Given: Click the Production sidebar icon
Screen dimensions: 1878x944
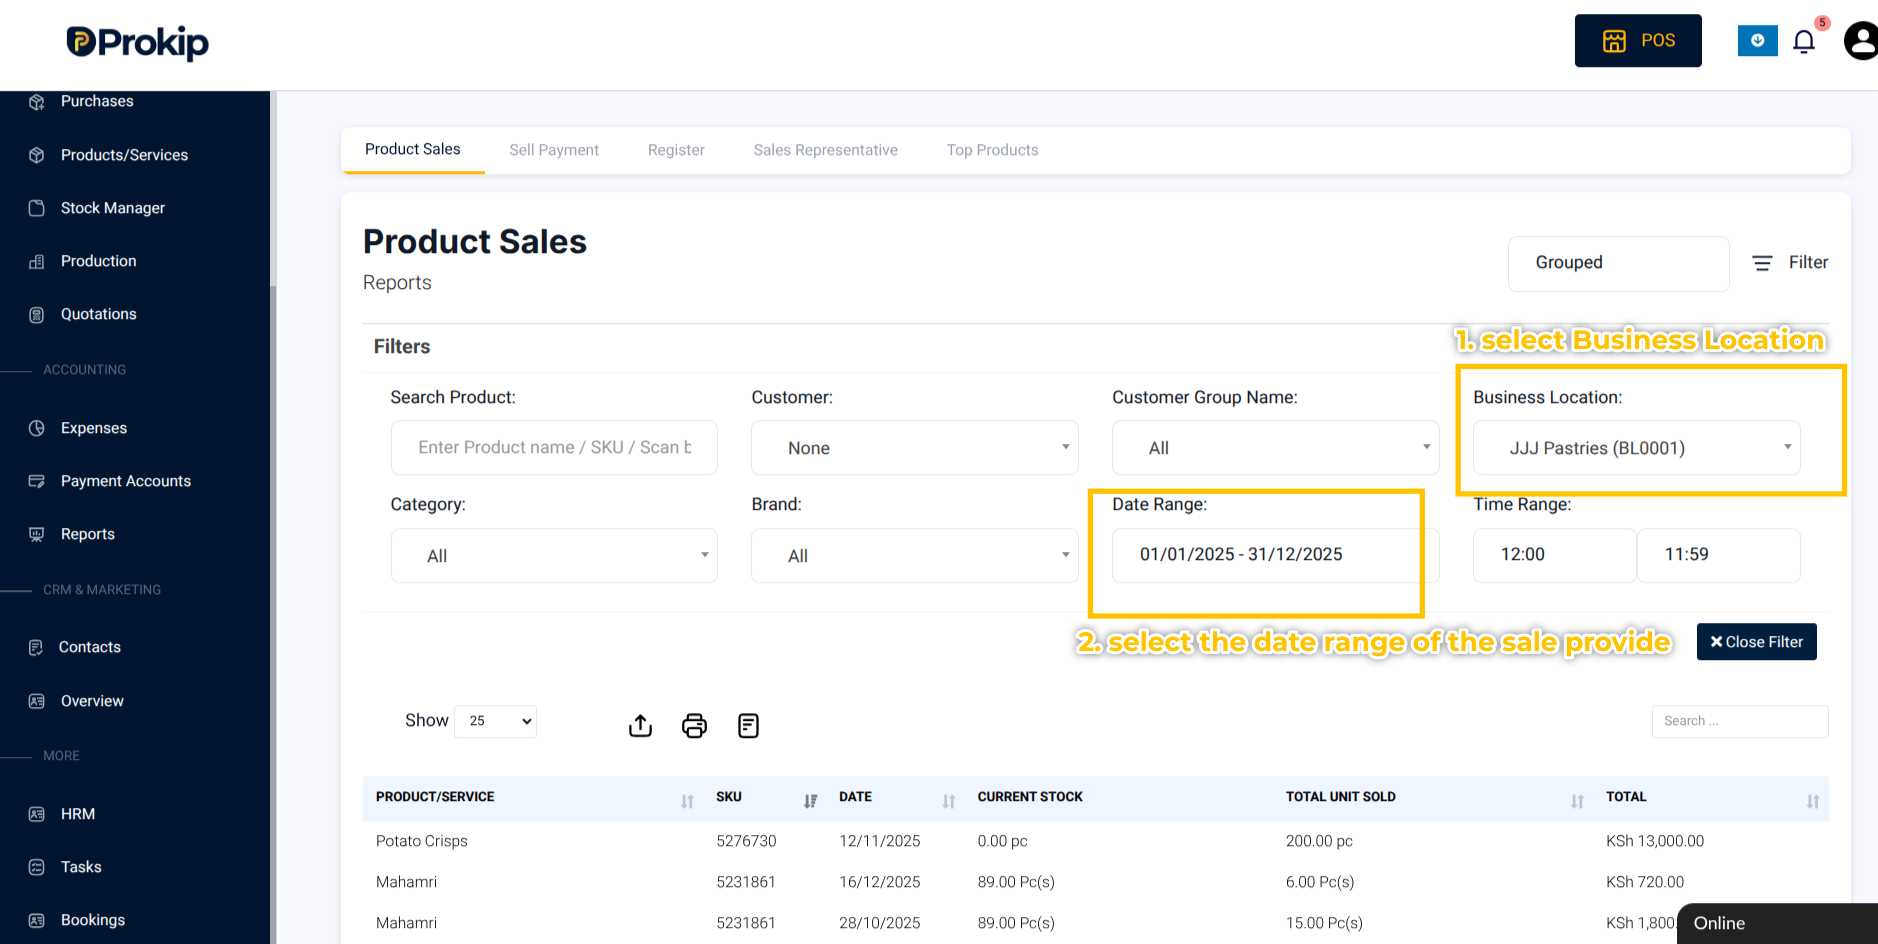Looking at the screenshot, I should point(37,261).
